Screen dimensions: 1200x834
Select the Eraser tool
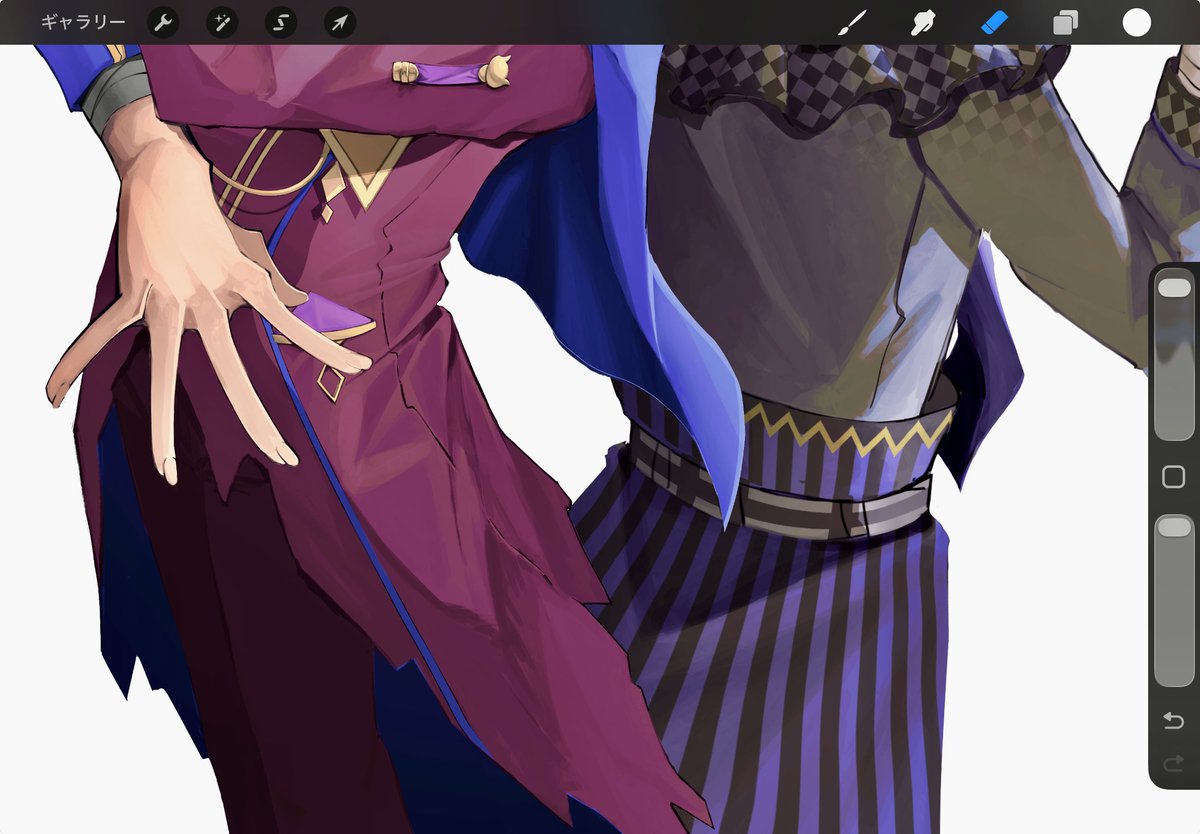coord(994,22)
